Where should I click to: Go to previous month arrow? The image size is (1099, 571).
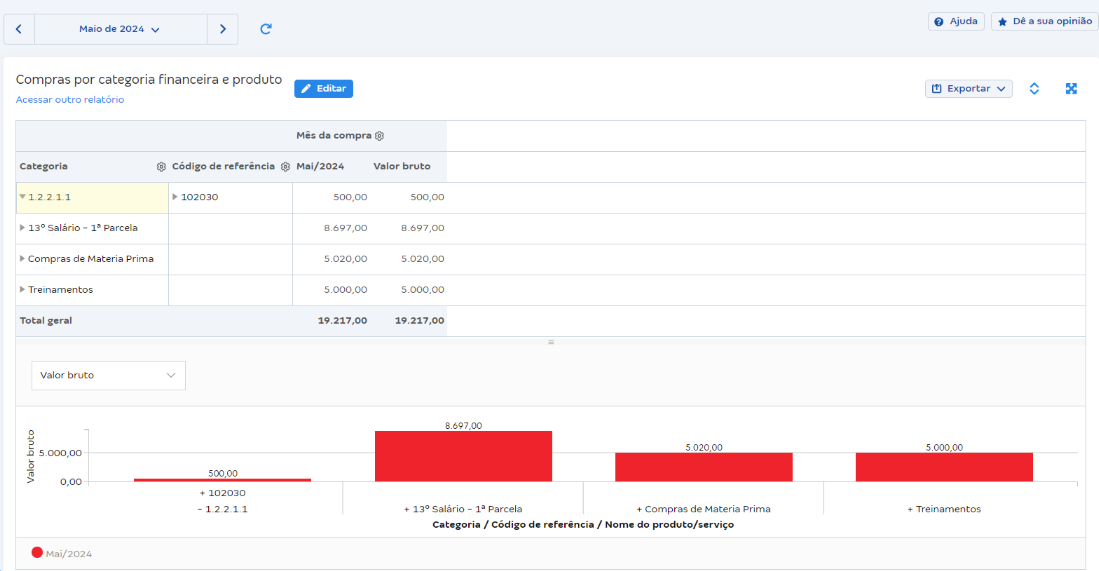click(x=19, y=29)
